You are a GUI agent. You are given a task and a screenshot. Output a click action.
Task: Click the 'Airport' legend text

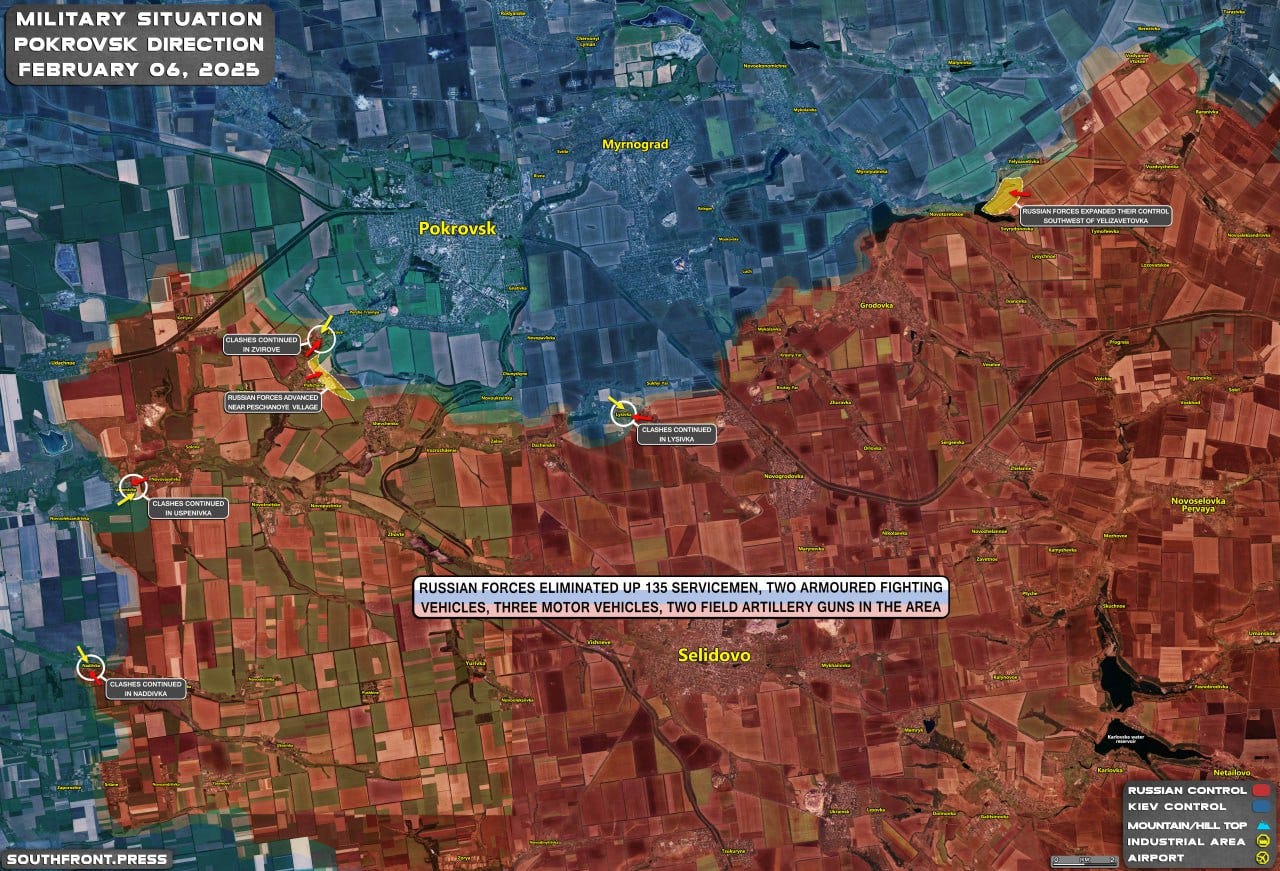[x=1156, y=858]
